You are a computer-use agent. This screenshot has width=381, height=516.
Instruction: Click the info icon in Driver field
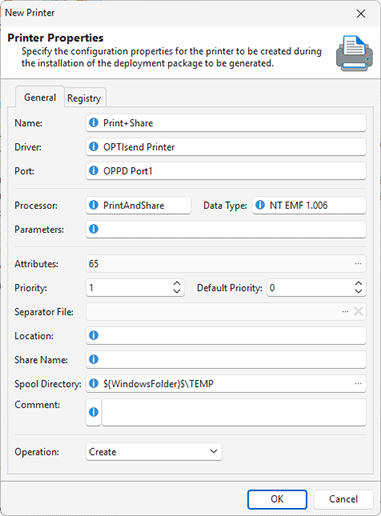coord(94,147)
